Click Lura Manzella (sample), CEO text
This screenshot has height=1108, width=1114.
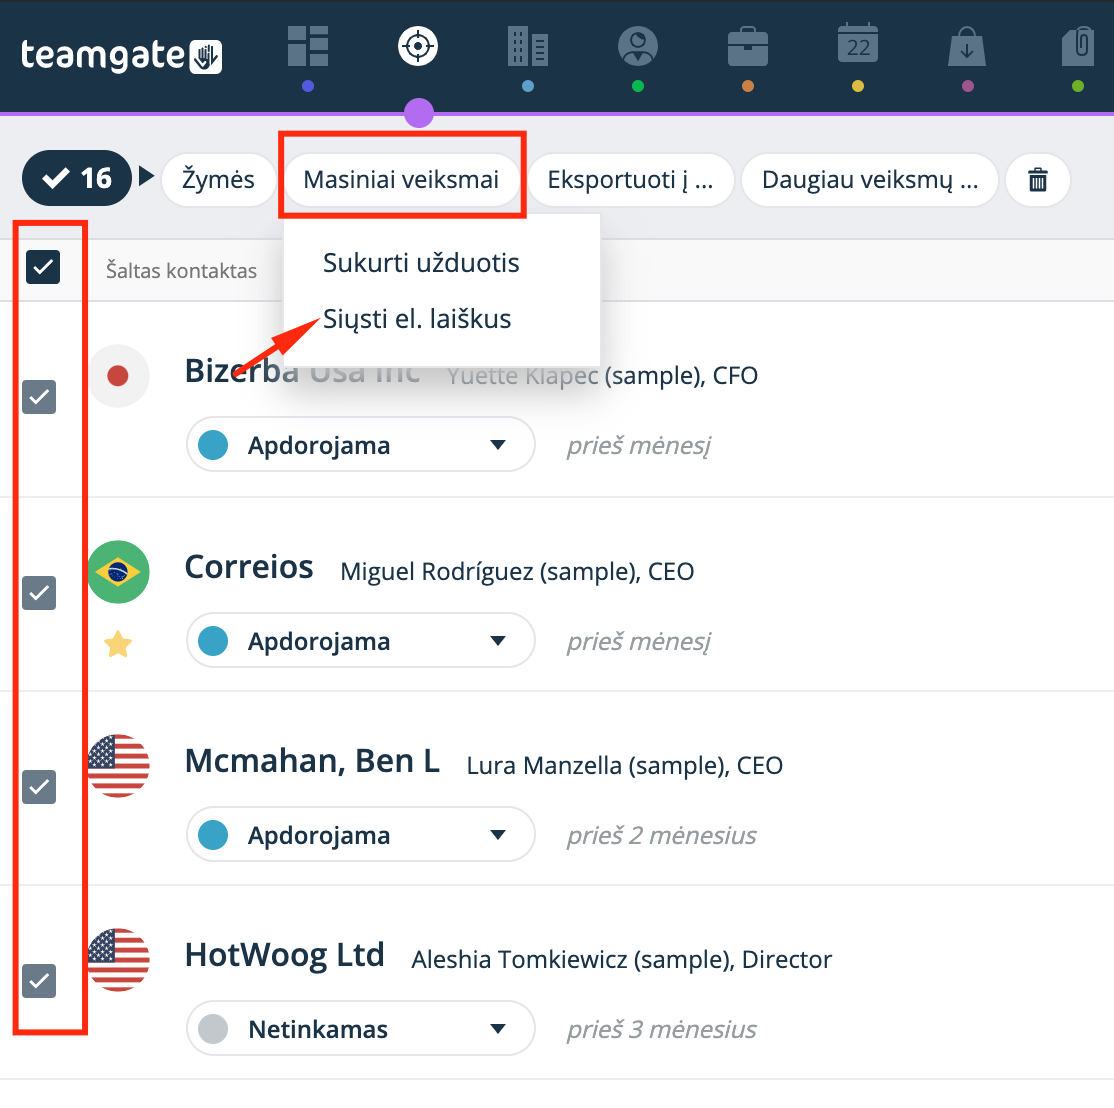[624, 765]
